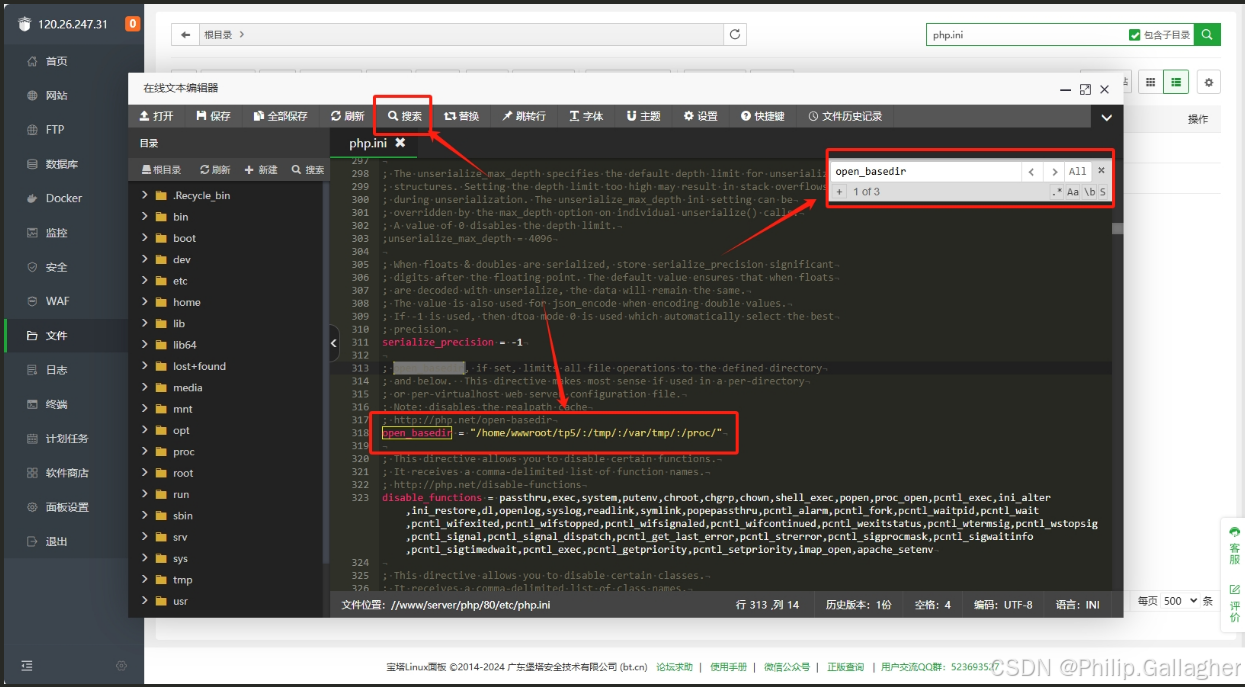This screenshot has height=687, width=1245.
Task: Click the green 搜索 search button
Action: 1205,34
